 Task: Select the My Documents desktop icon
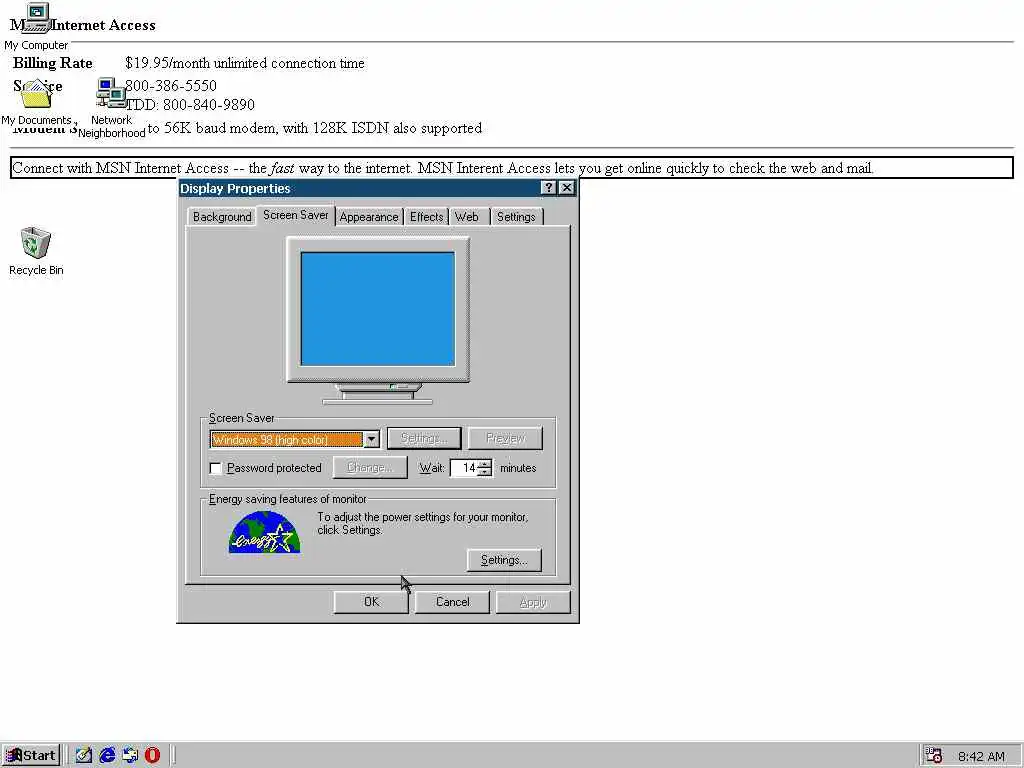pos(36,101)
